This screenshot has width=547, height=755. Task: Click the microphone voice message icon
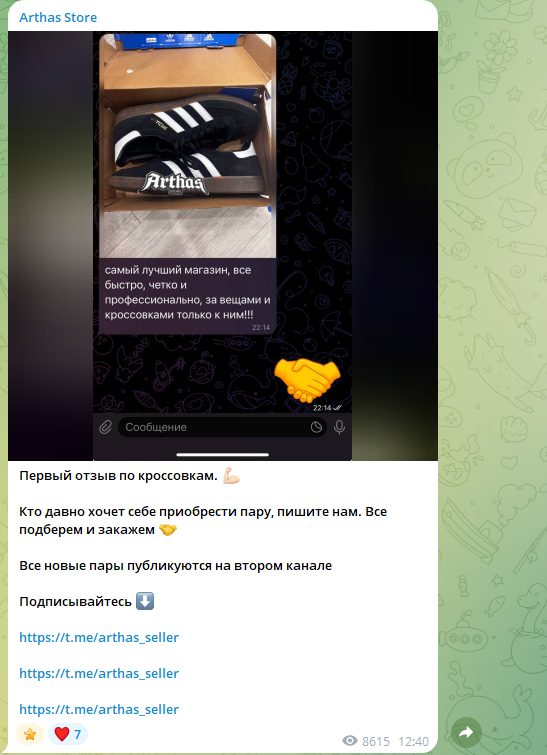coord(339,427)
